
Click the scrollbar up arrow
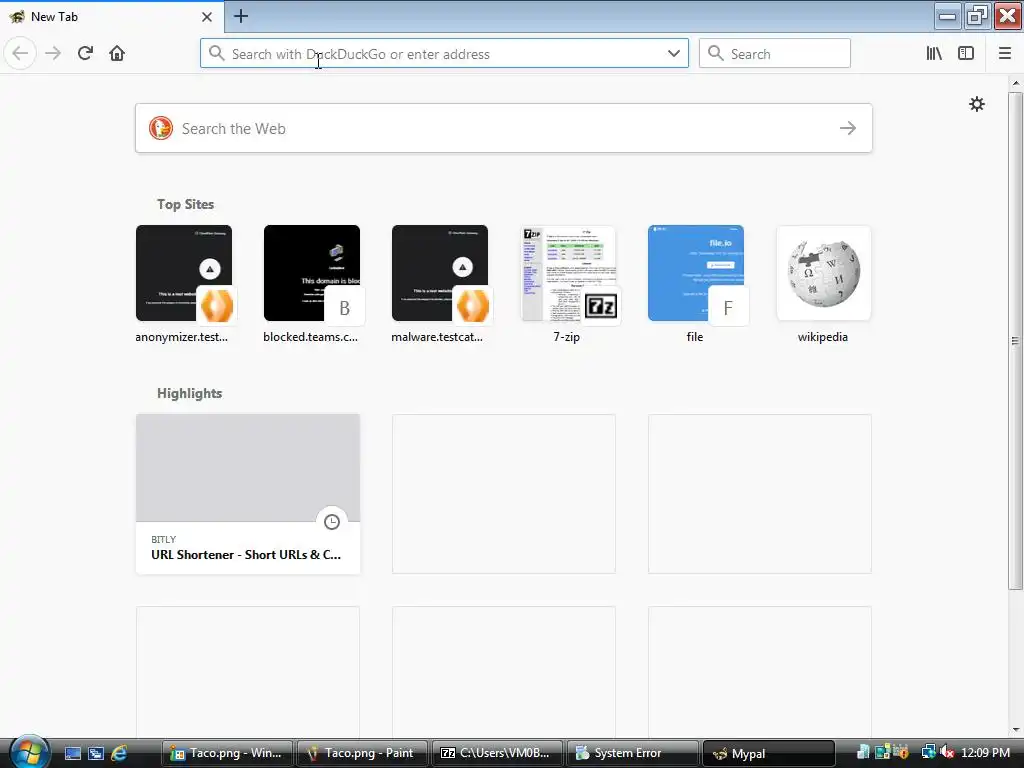1016,84
